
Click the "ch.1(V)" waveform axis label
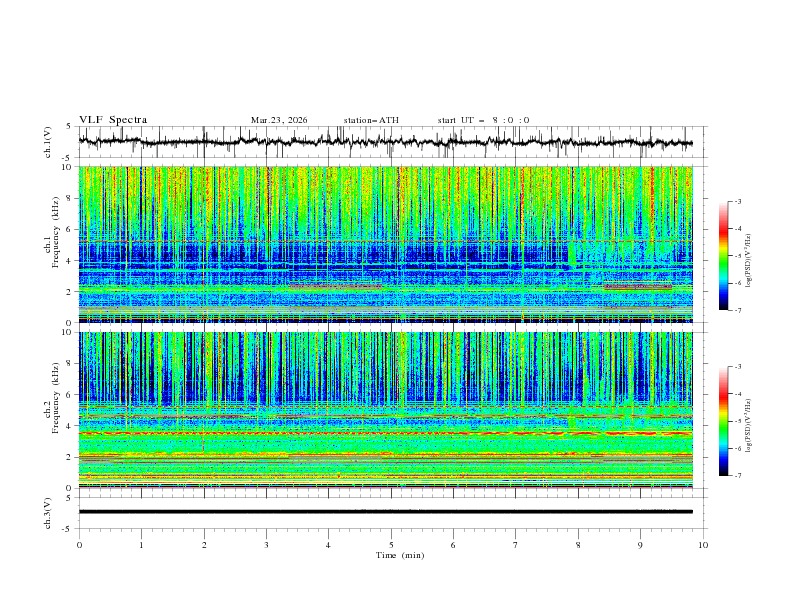click(48, 142)
